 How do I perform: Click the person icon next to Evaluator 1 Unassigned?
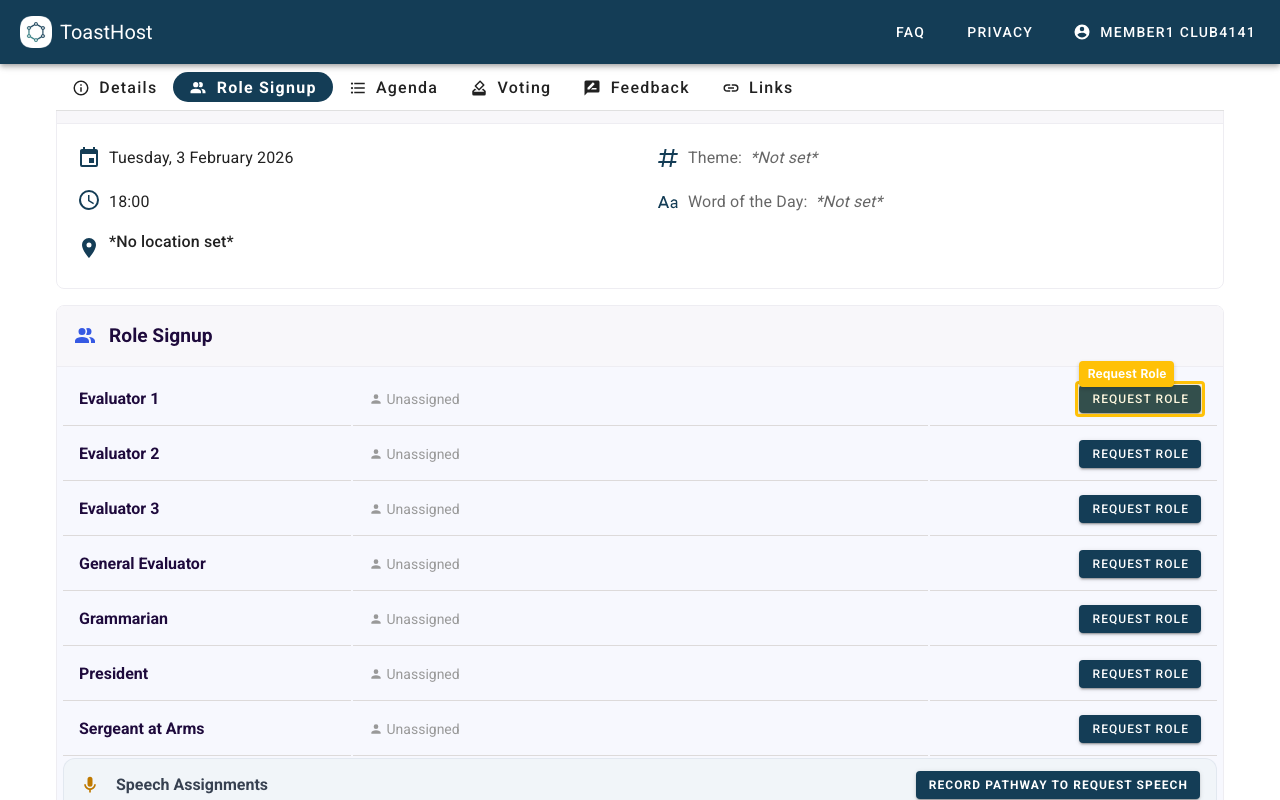376,398
